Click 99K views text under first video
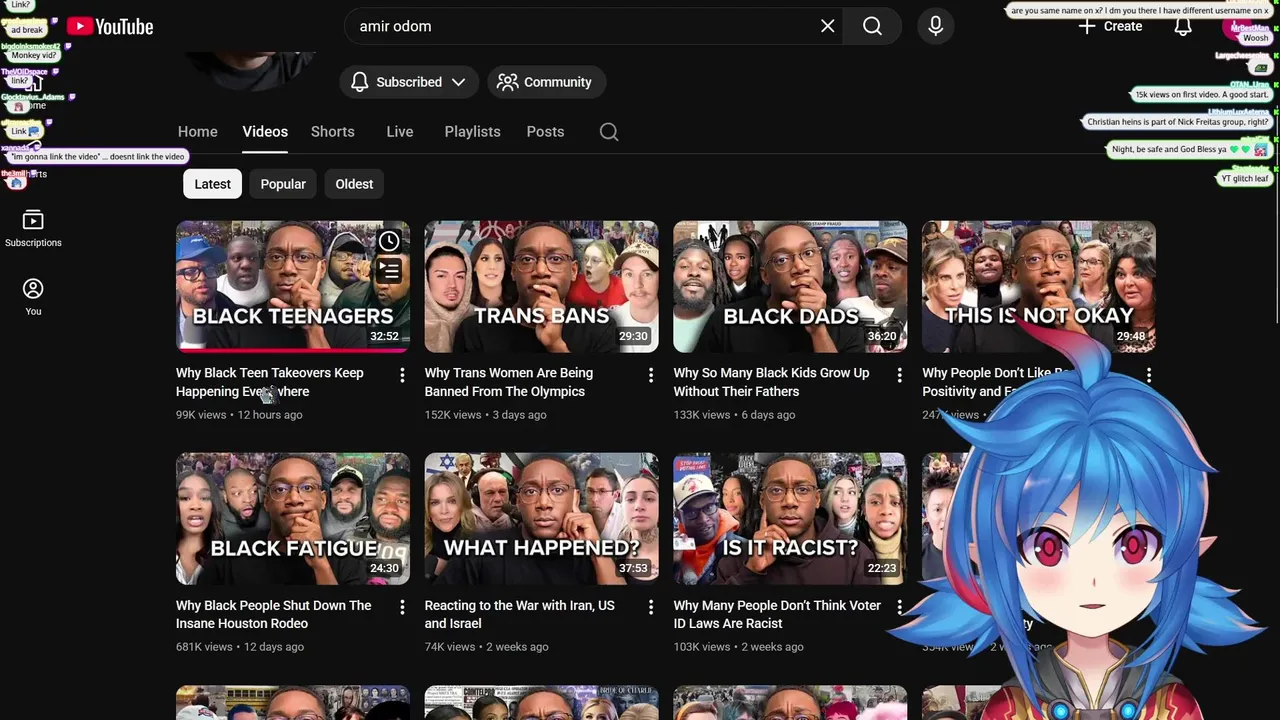The image size is (1280, 720). coord(201,415)
